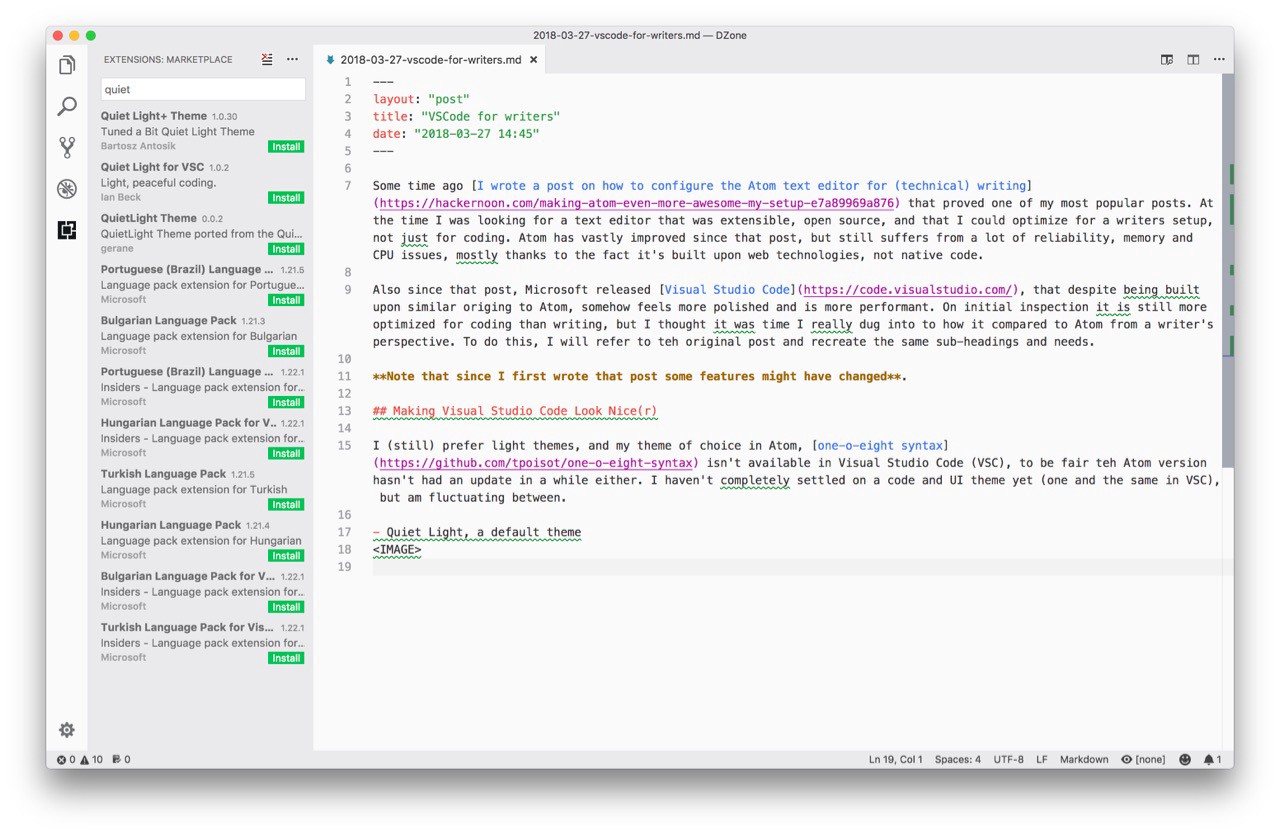Open the Source Control view
This screenshot has height=835, width=1280.
click(67, 147)
